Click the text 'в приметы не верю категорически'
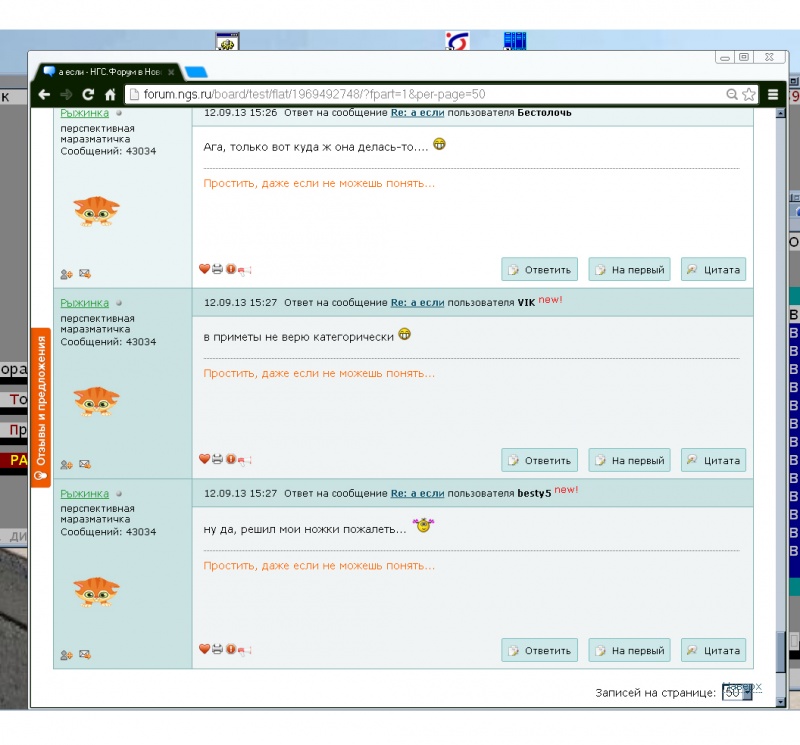The width and height of the screenshot is (800, 745). click(298, 337)
